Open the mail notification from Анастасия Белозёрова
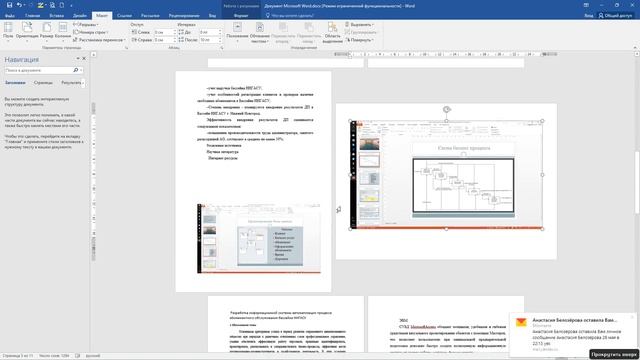 point(574,335)
